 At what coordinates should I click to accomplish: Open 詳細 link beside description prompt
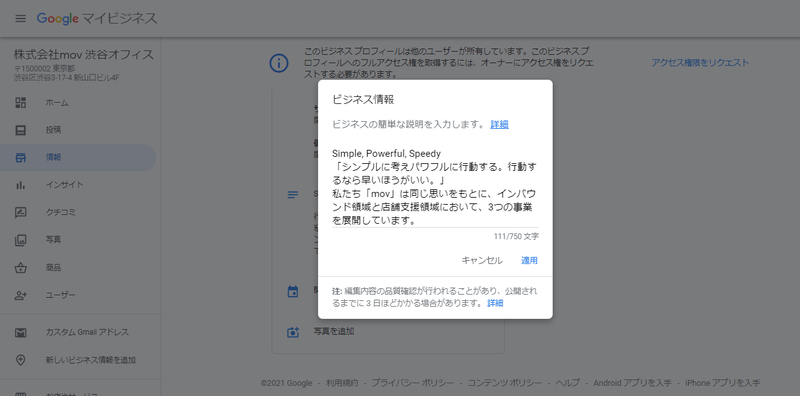[x=499, y=125]
